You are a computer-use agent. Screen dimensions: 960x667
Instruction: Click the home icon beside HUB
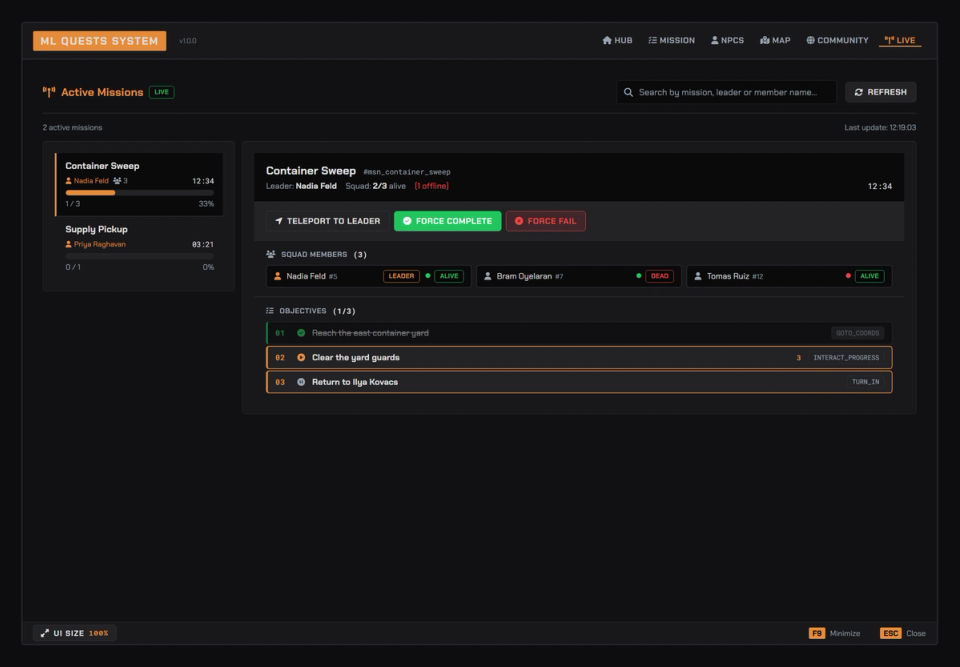tap(607, 40)
